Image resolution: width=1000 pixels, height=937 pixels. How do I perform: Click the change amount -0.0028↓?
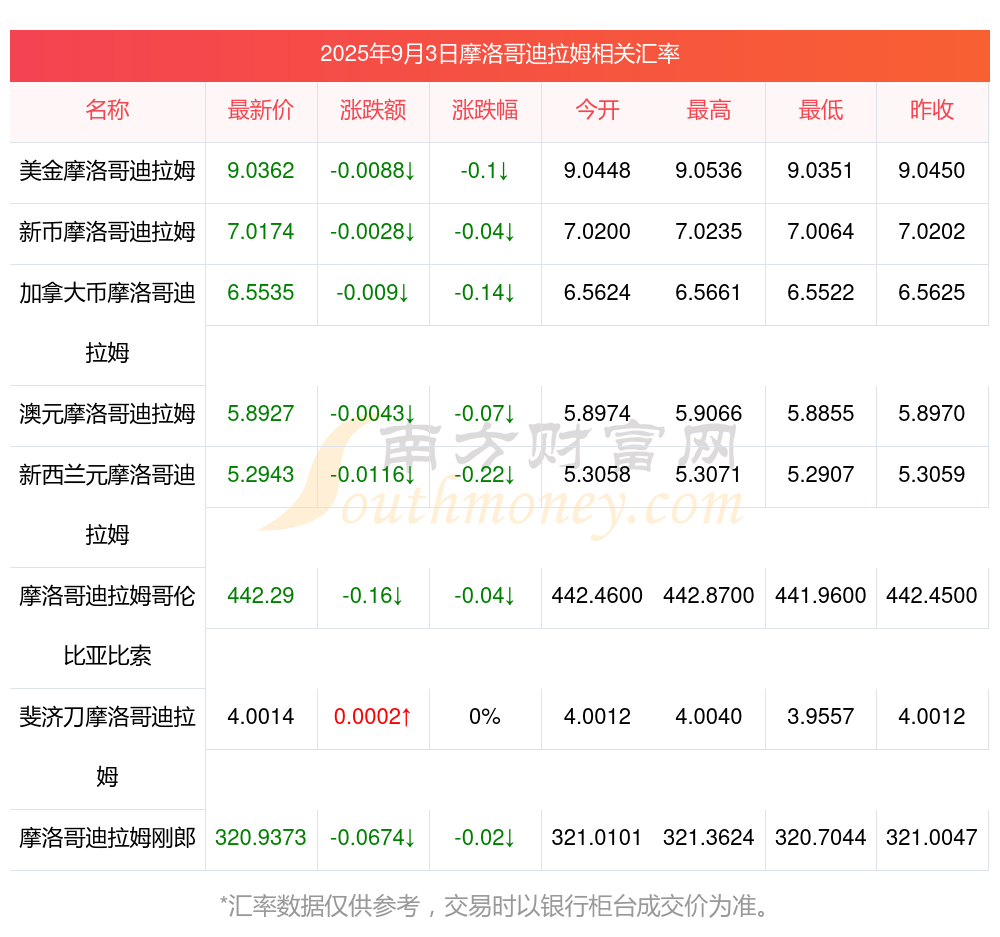pos(373,232)
